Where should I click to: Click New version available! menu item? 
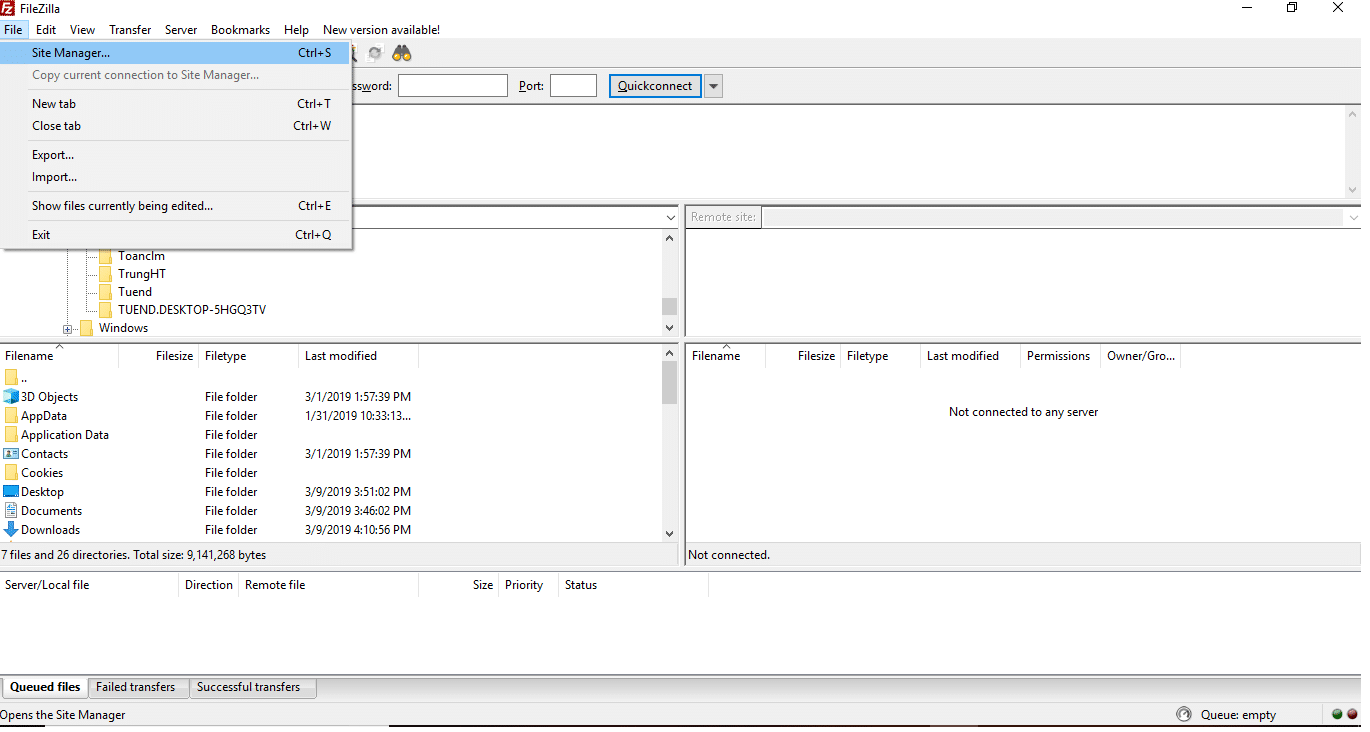click(381, 30)
